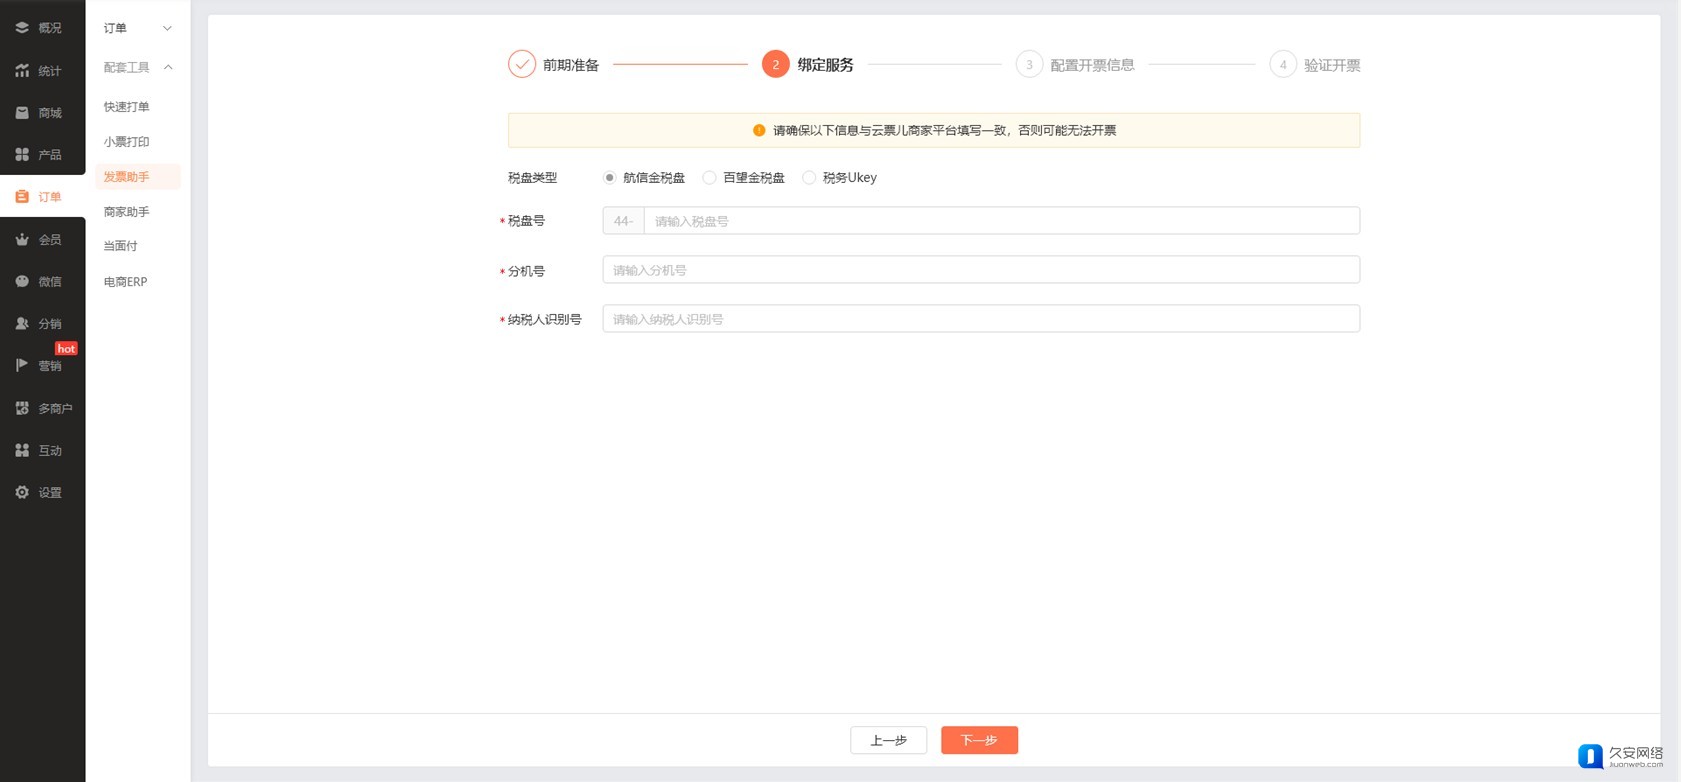Click the 概况 overview icon in sidebar
1681x782 pixels.
pyautogui.click(x=22, y=28)
